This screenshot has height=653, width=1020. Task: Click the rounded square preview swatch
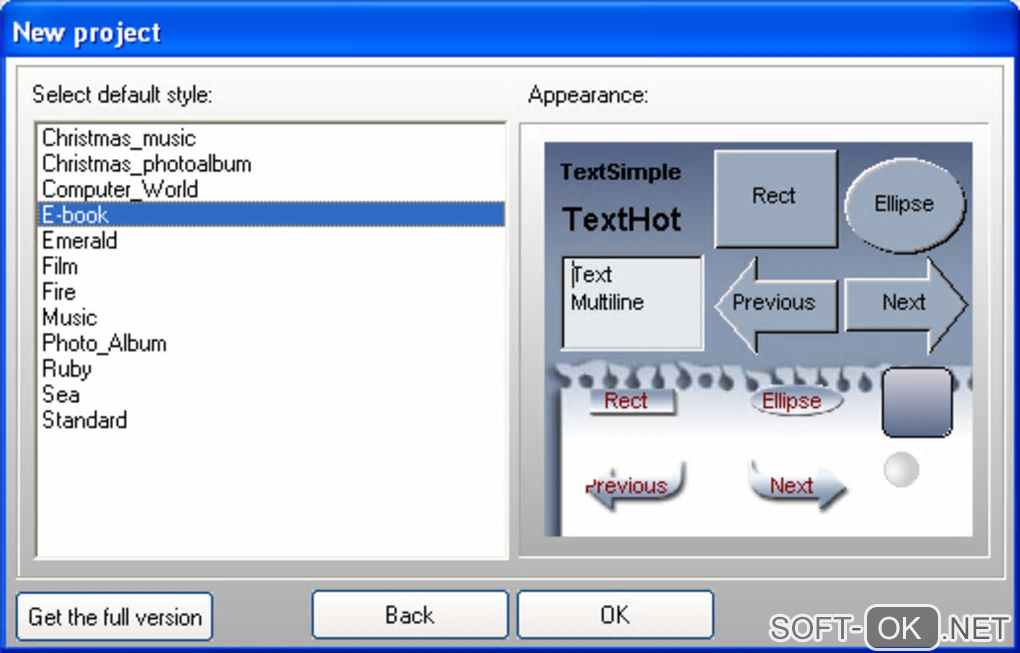917,402
